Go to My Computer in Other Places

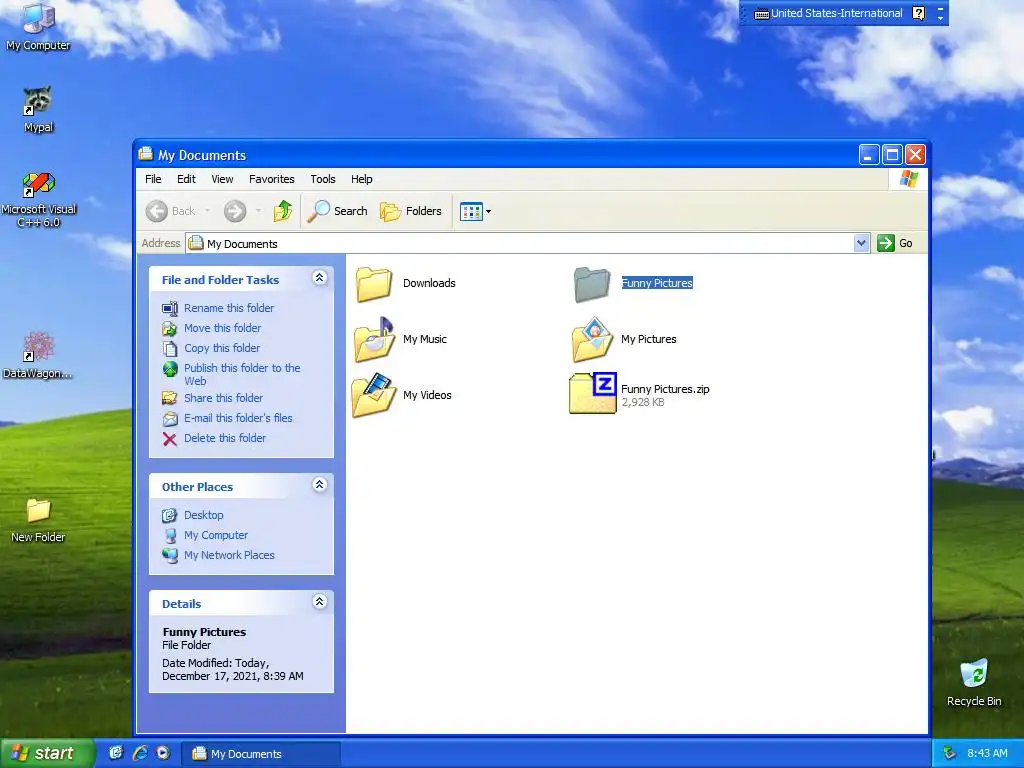click(216, 535)
